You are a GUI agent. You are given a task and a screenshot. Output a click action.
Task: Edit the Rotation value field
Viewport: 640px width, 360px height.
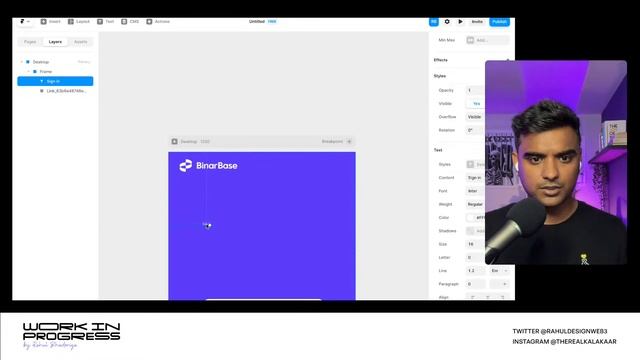(x=474, y=130)
